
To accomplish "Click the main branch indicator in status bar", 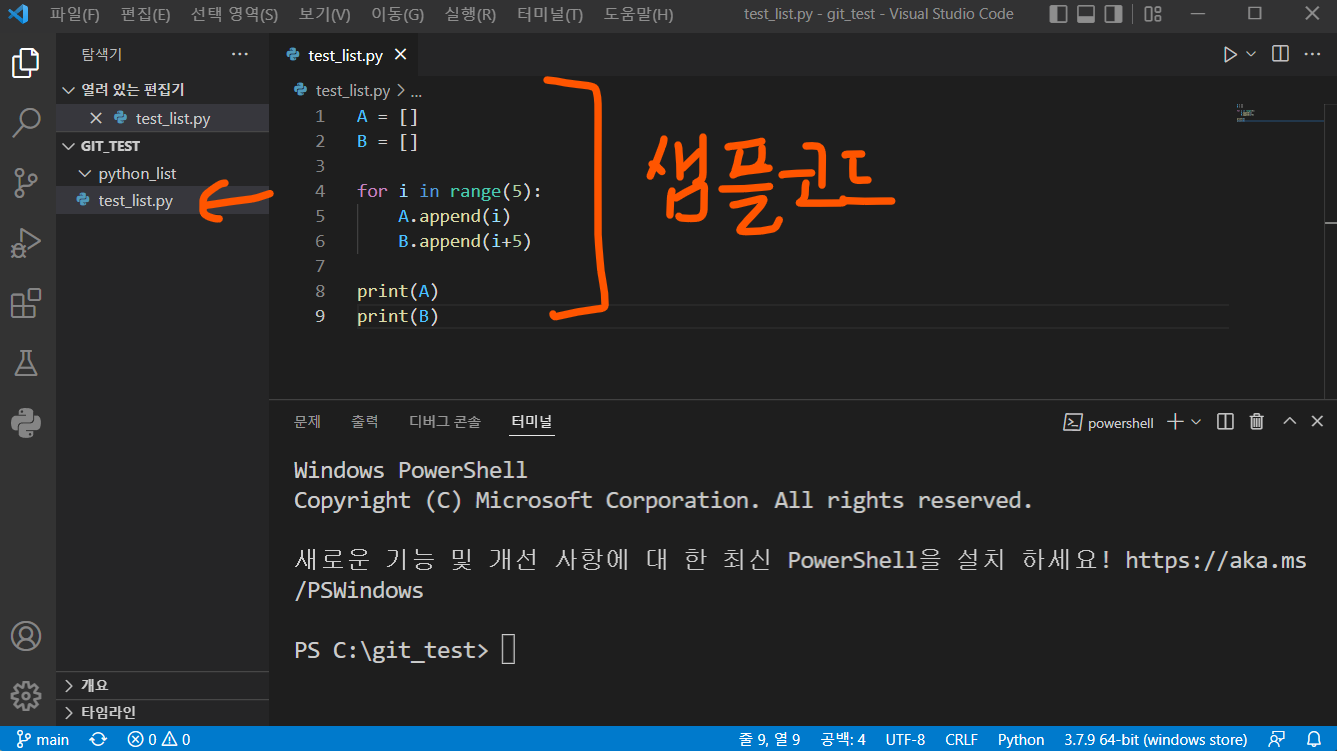I will click(x=43, y=739).
